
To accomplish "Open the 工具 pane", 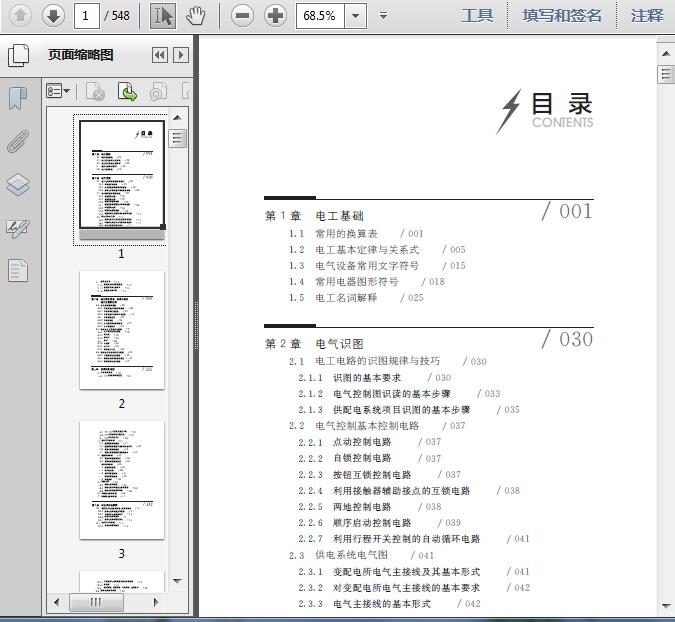I will (x=477, y=16).
